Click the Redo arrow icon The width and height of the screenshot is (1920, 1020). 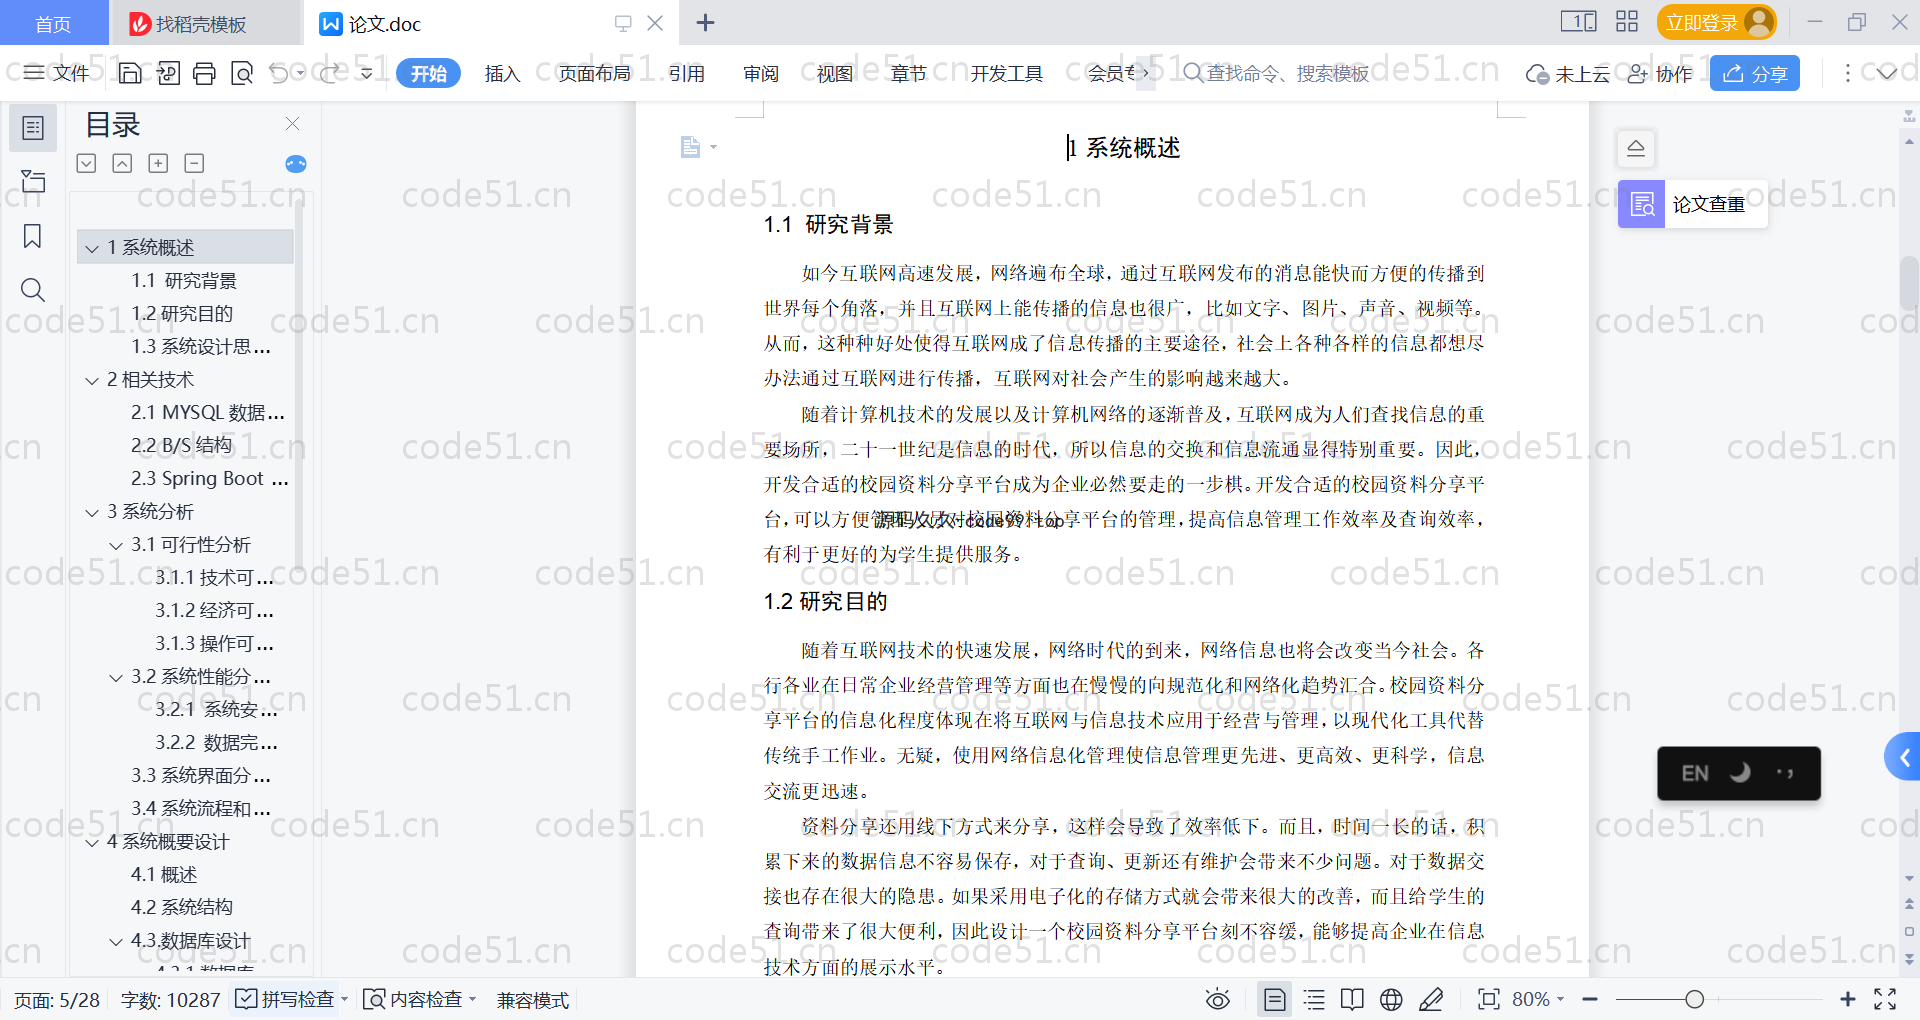[x=329, y=73]
